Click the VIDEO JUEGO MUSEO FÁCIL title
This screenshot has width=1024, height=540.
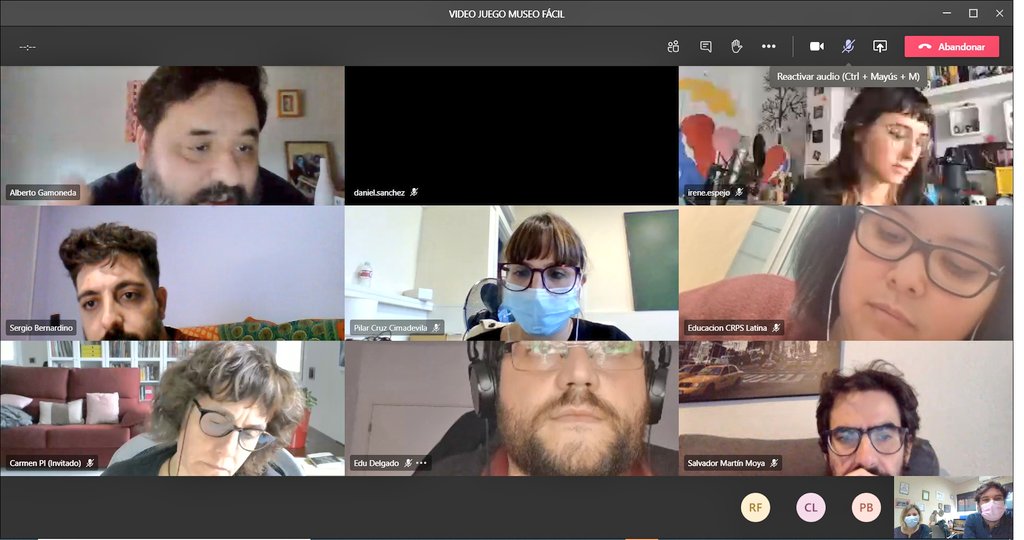click(x=506, y=14)
